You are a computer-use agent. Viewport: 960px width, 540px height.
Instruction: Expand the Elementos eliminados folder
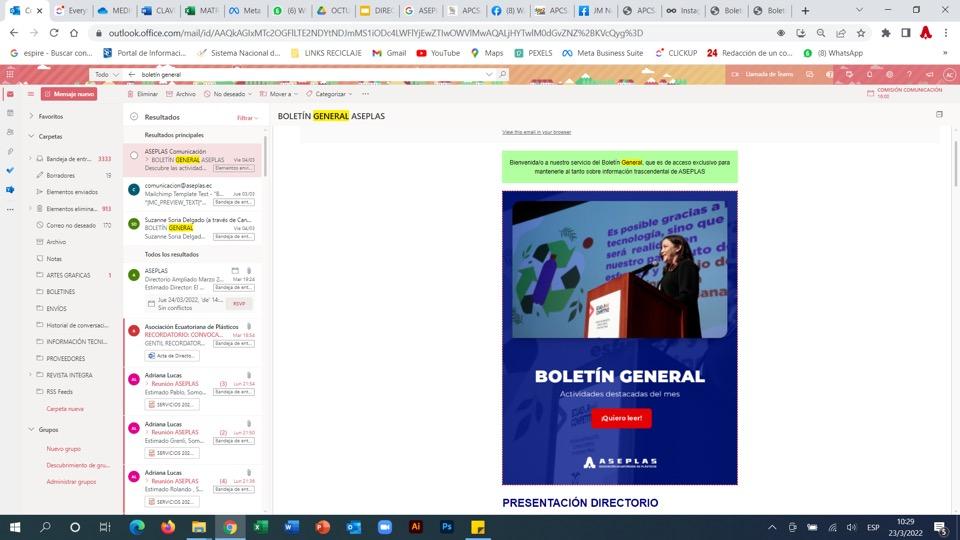30,209
